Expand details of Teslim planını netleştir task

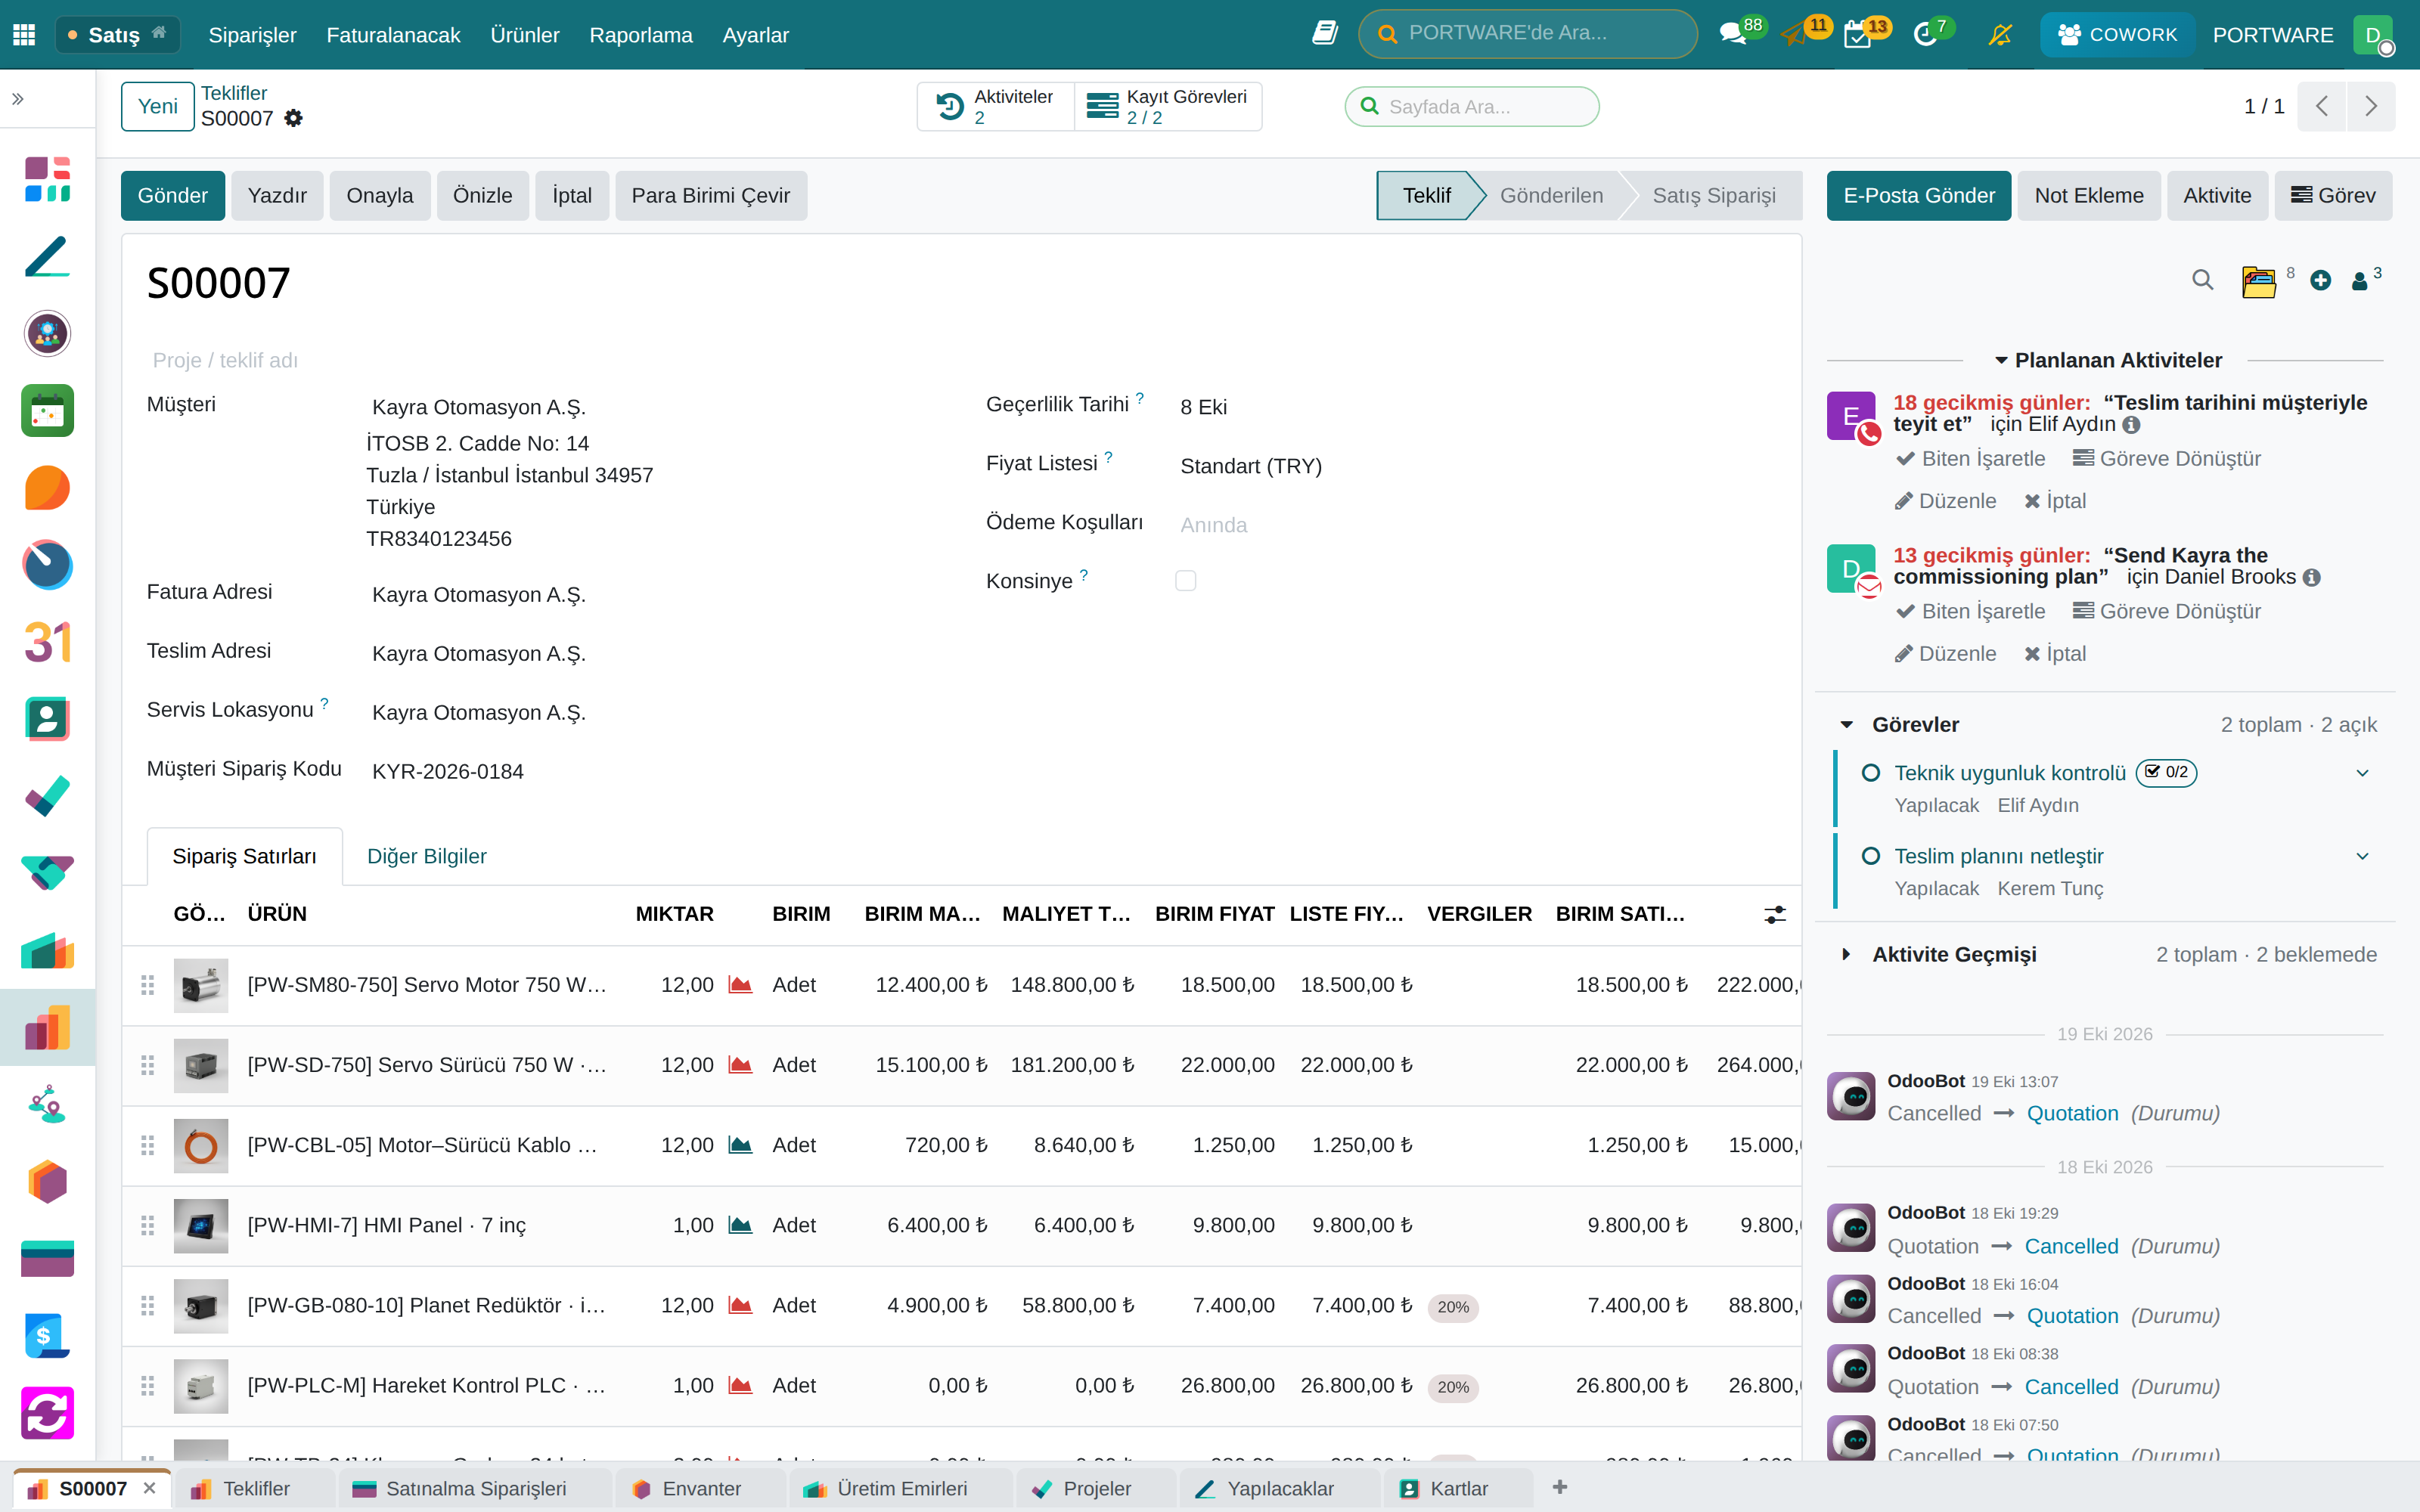pos(2362,856)
